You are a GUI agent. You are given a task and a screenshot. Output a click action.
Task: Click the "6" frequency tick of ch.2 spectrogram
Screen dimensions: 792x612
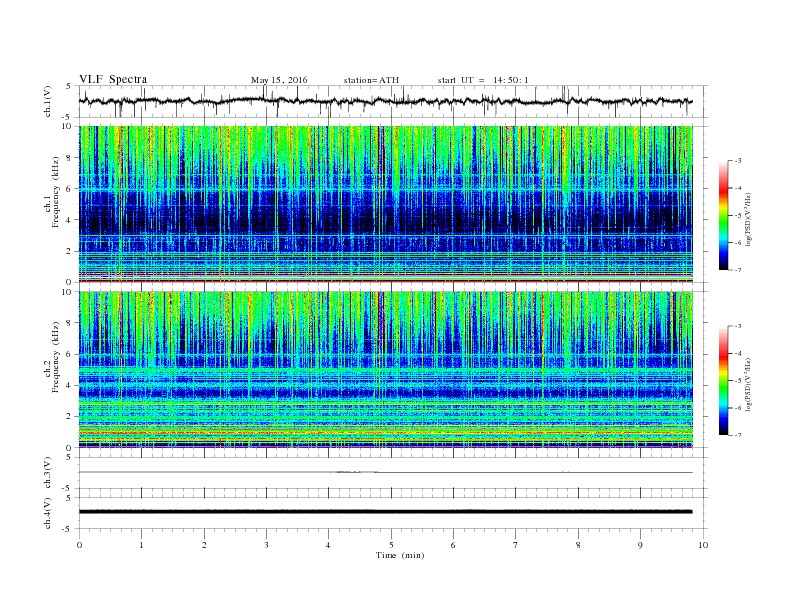click(71, 354)
